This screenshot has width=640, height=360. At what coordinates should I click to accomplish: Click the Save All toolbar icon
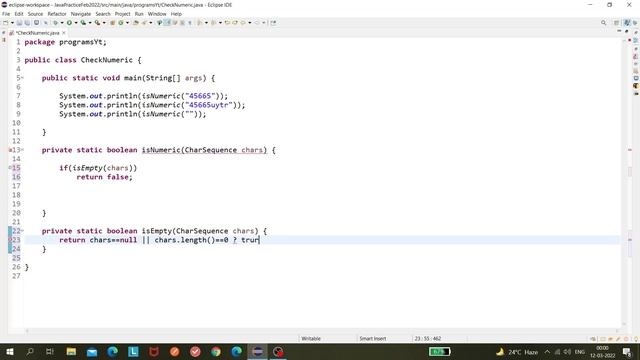[27, 23]
